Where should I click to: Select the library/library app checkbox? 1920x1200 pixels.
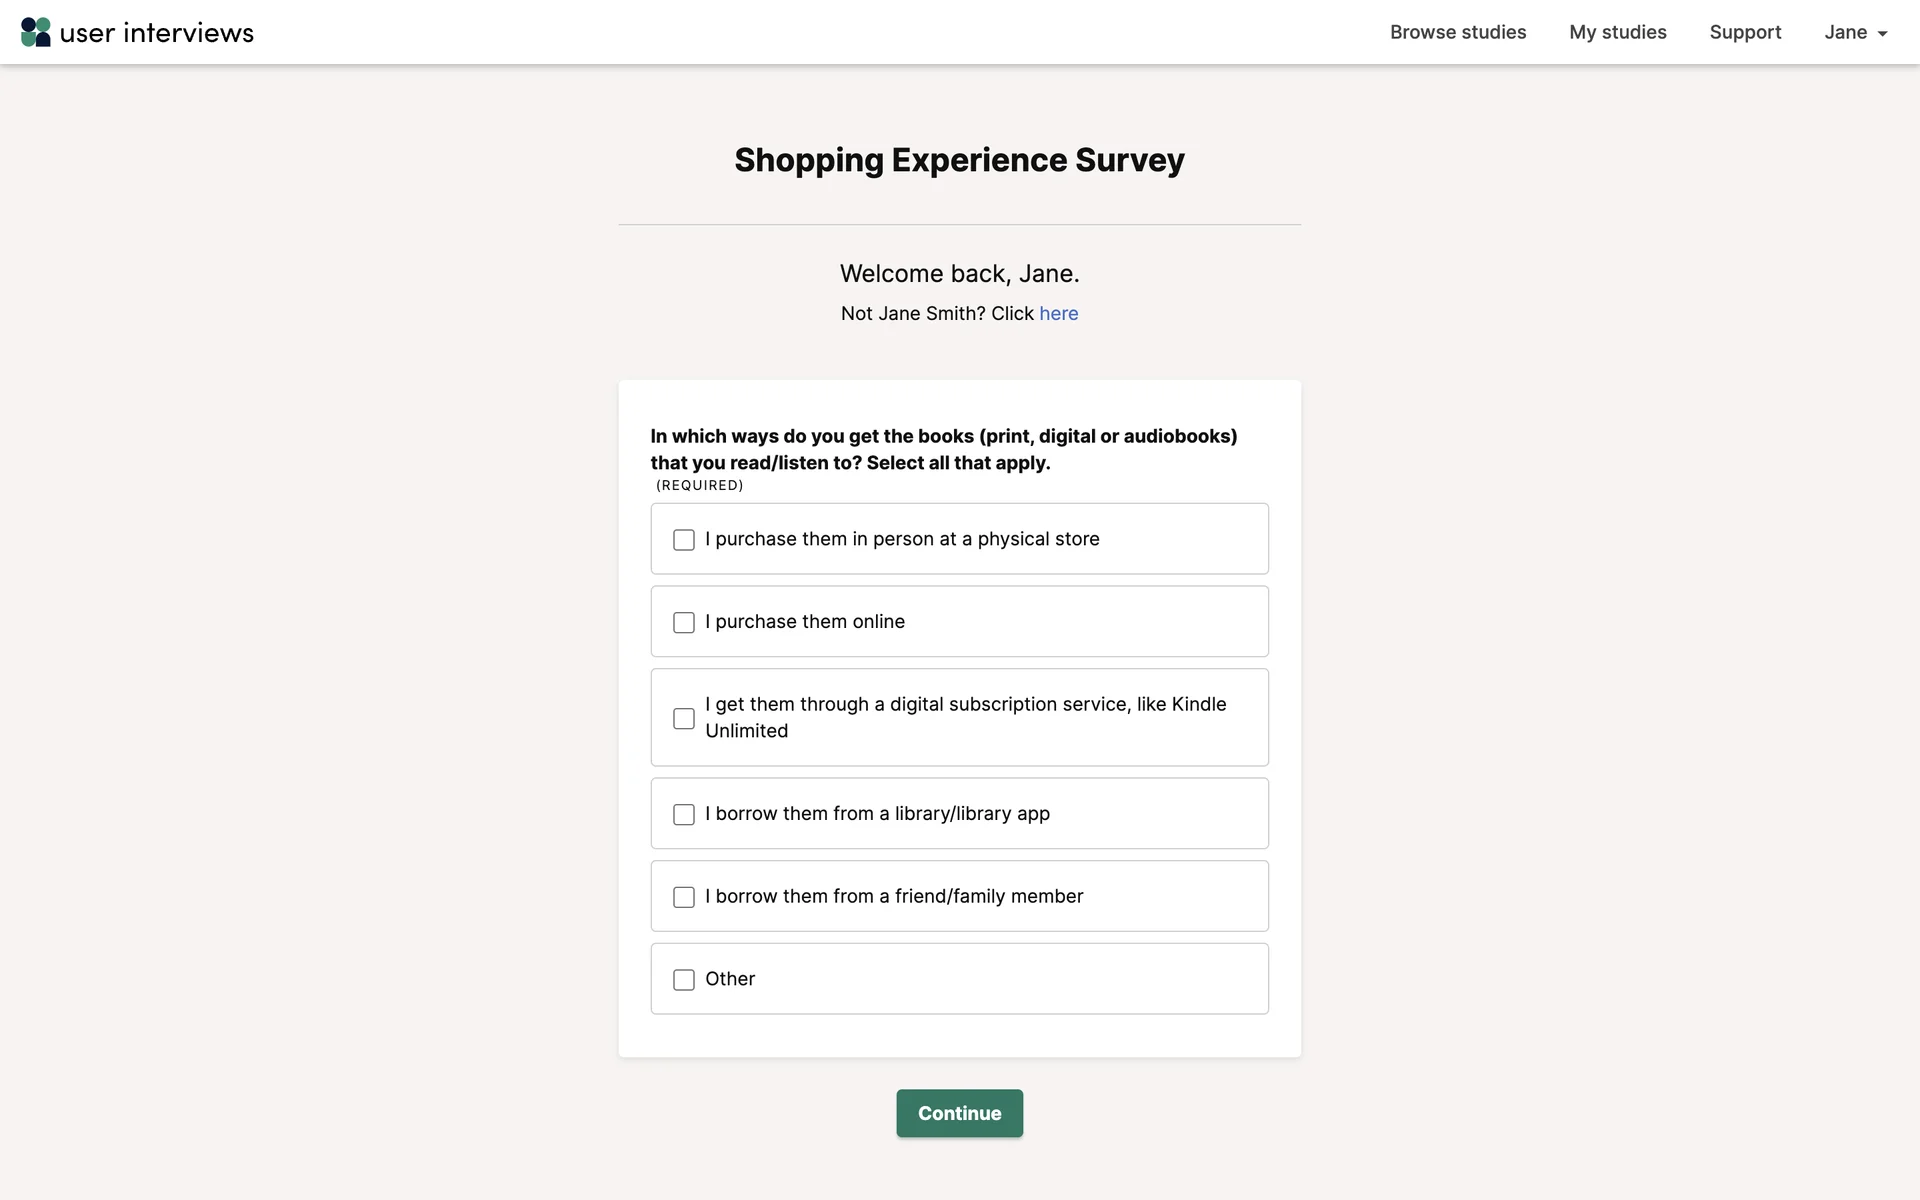[684, 815]
